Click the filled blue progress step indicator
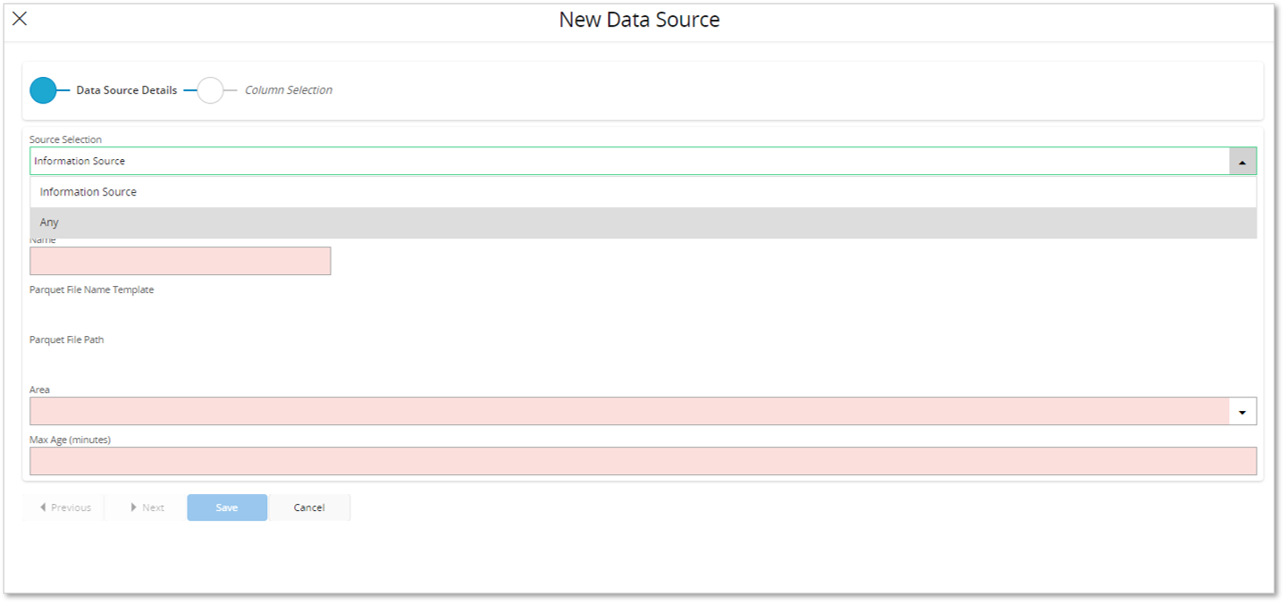 pyautogui.click(x=44, y=90)
